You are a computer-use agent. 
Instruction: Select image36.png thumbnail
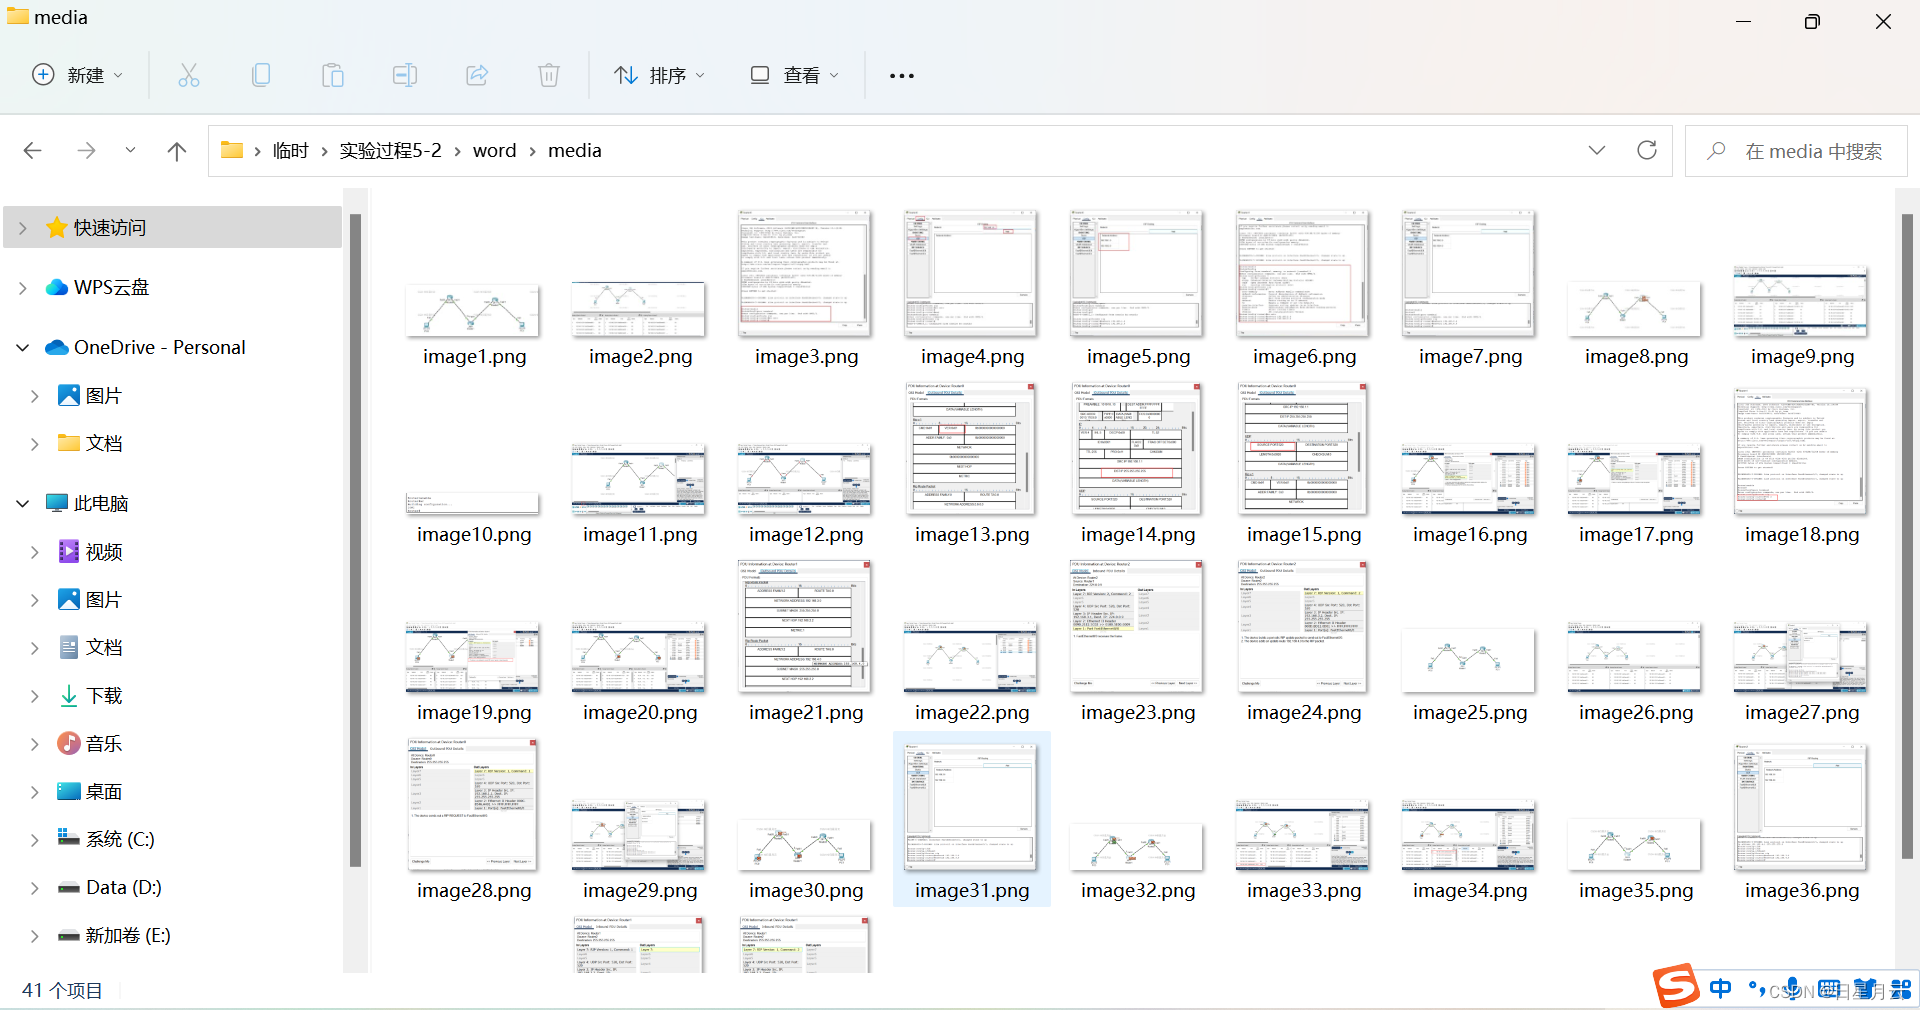(1801, 807)
